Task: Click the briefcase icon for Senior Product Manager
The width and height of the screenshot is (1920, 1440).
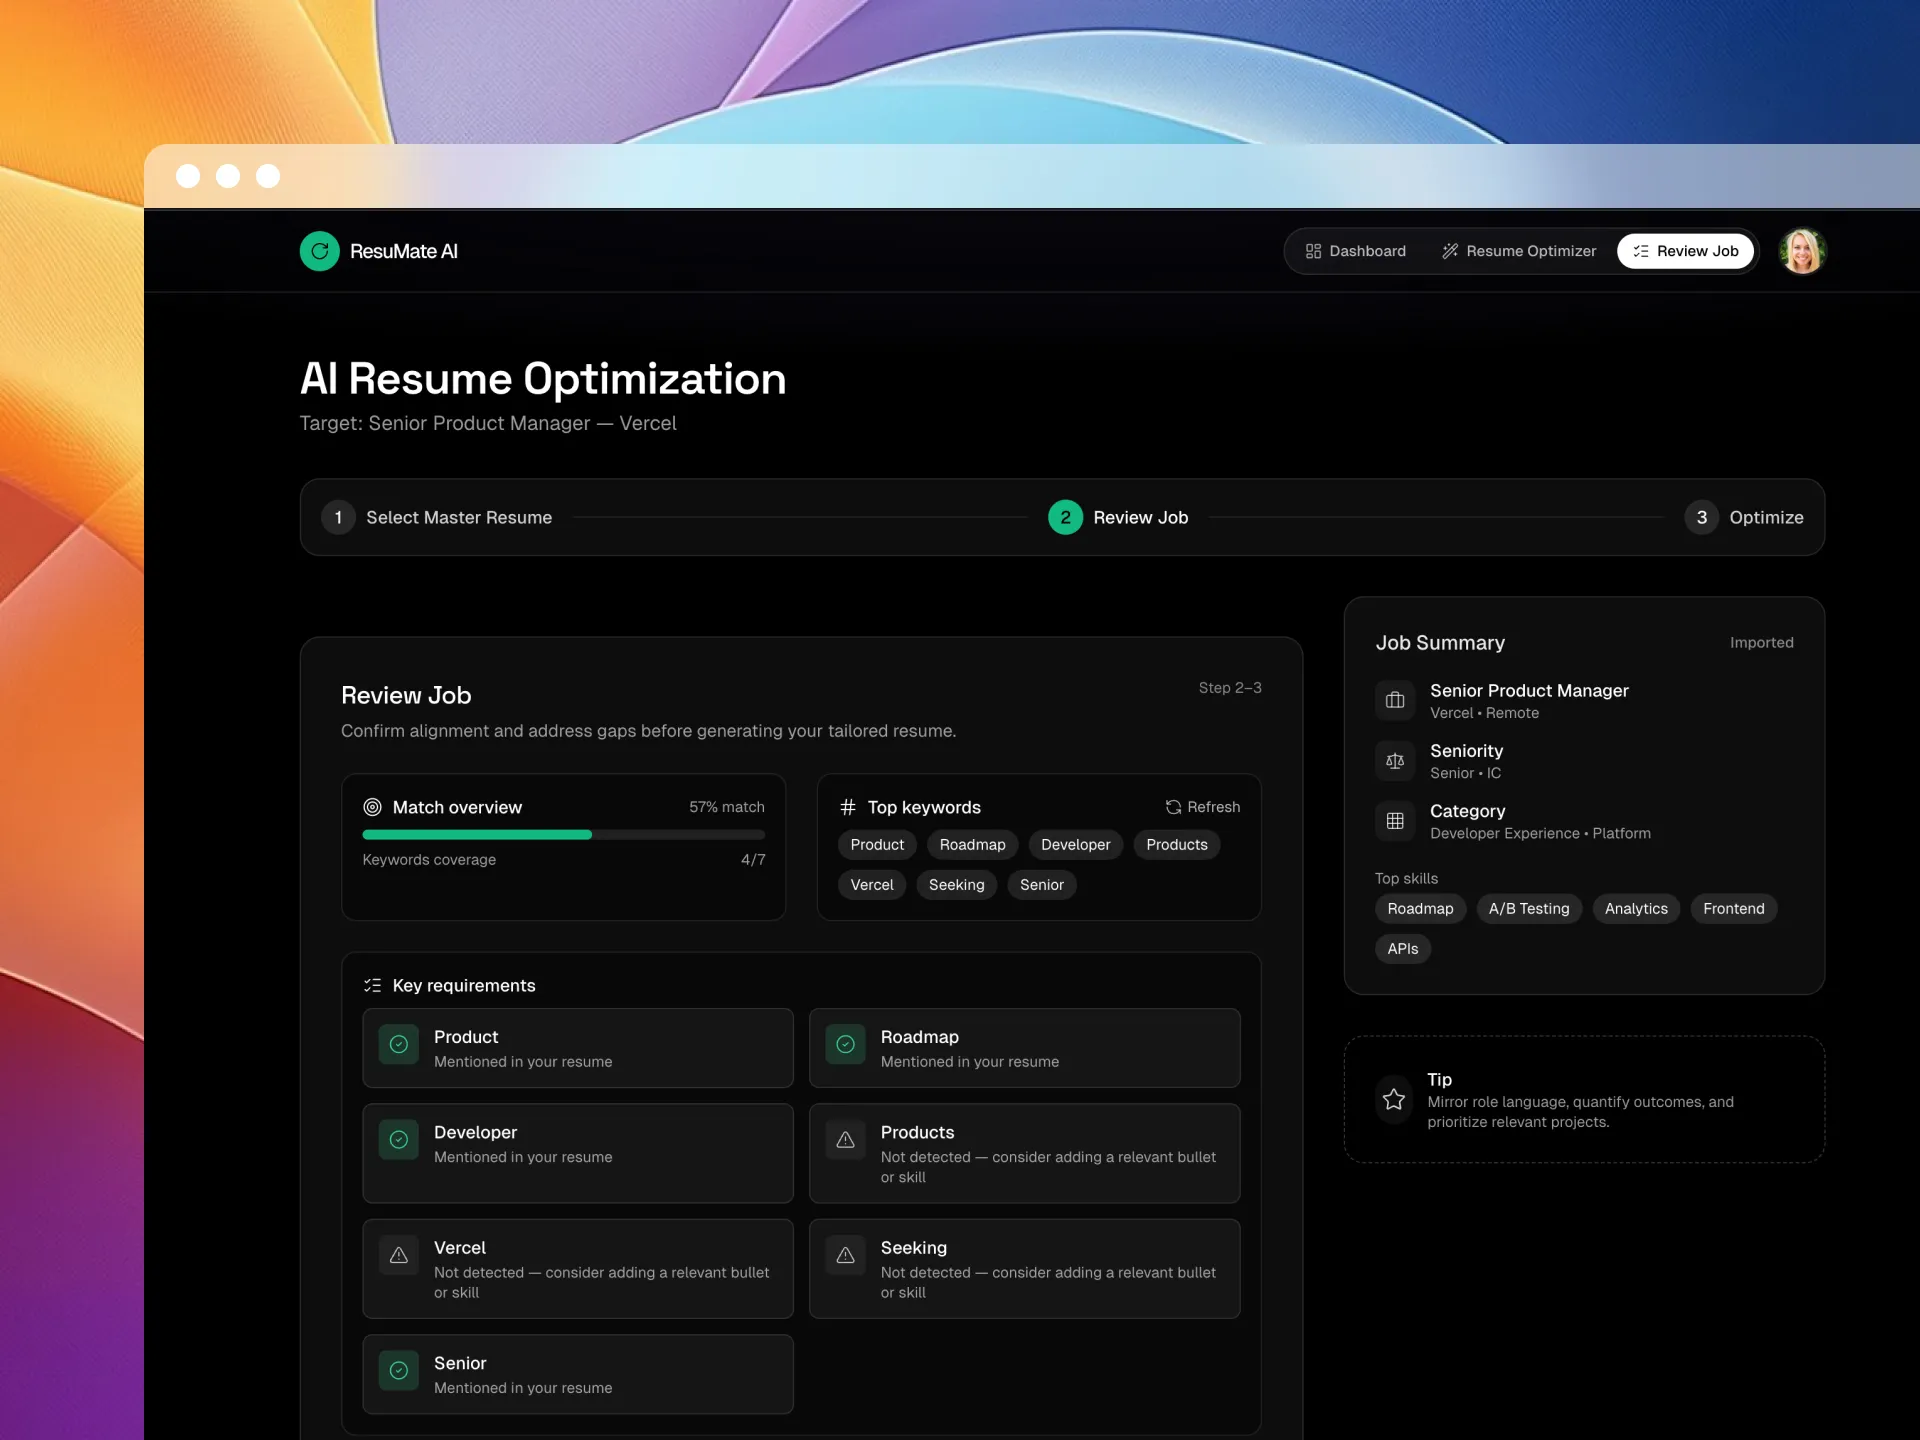Action: (x=1395, y=701)
